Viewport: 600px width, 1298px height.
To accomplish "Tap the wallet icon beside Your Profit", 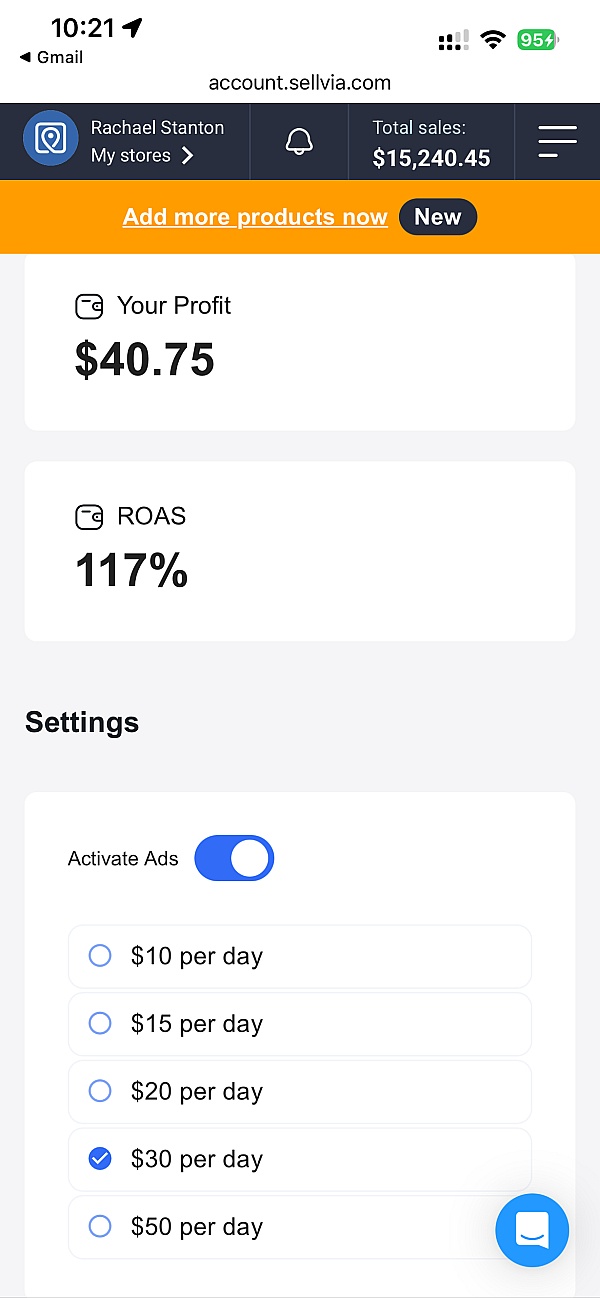I will coord(89,307).
